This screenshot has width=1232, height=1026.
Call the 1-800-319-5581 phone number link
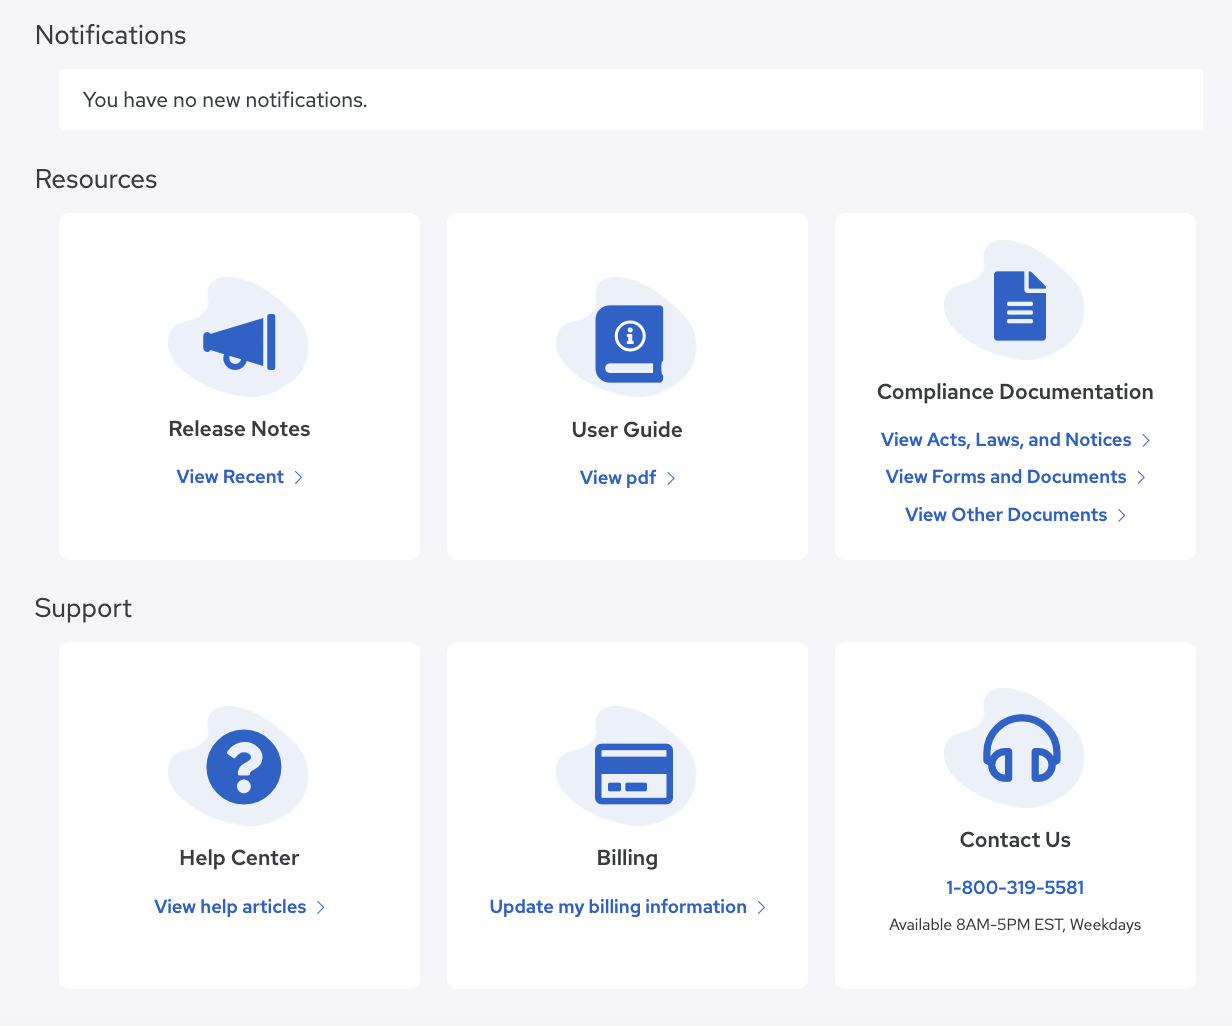pyautogui.click(x=1015, y=888)
